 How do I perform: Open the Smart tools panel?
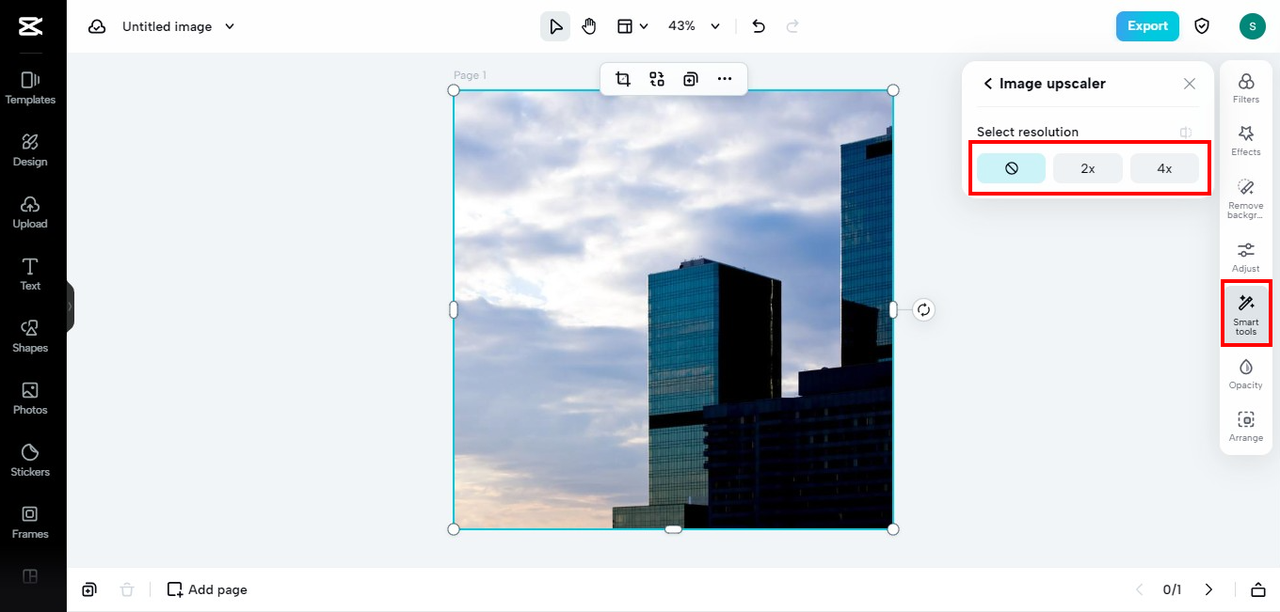(1246, 314)
